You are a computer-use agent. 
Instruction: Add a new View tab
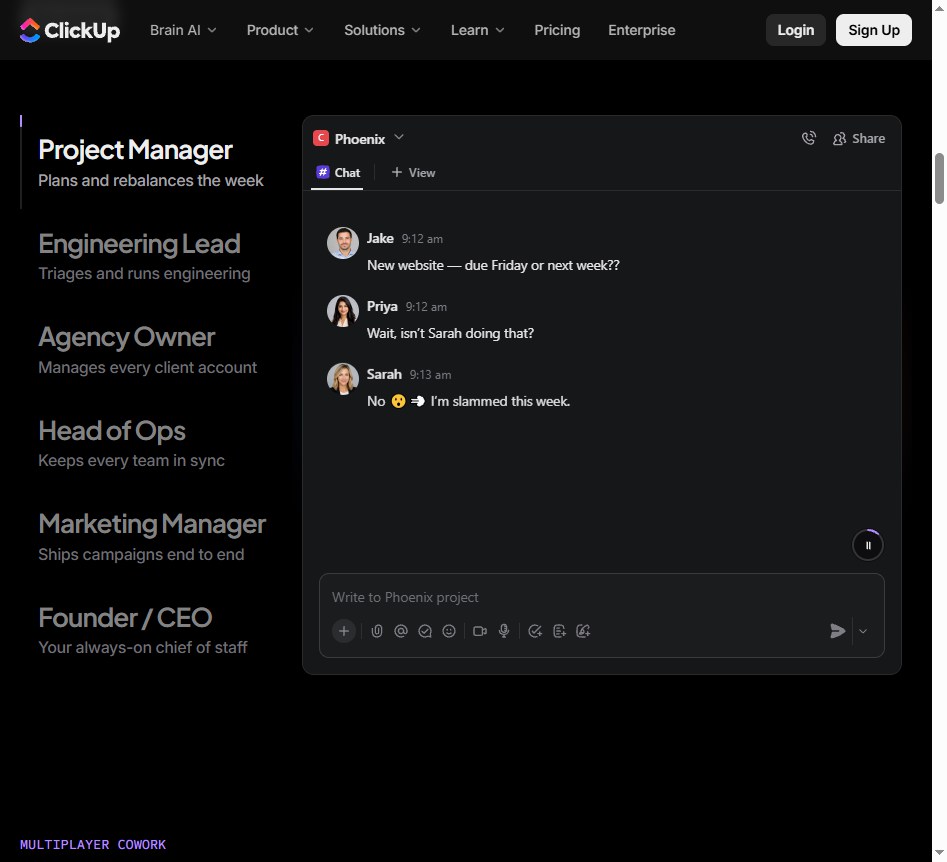click(413, 173)
